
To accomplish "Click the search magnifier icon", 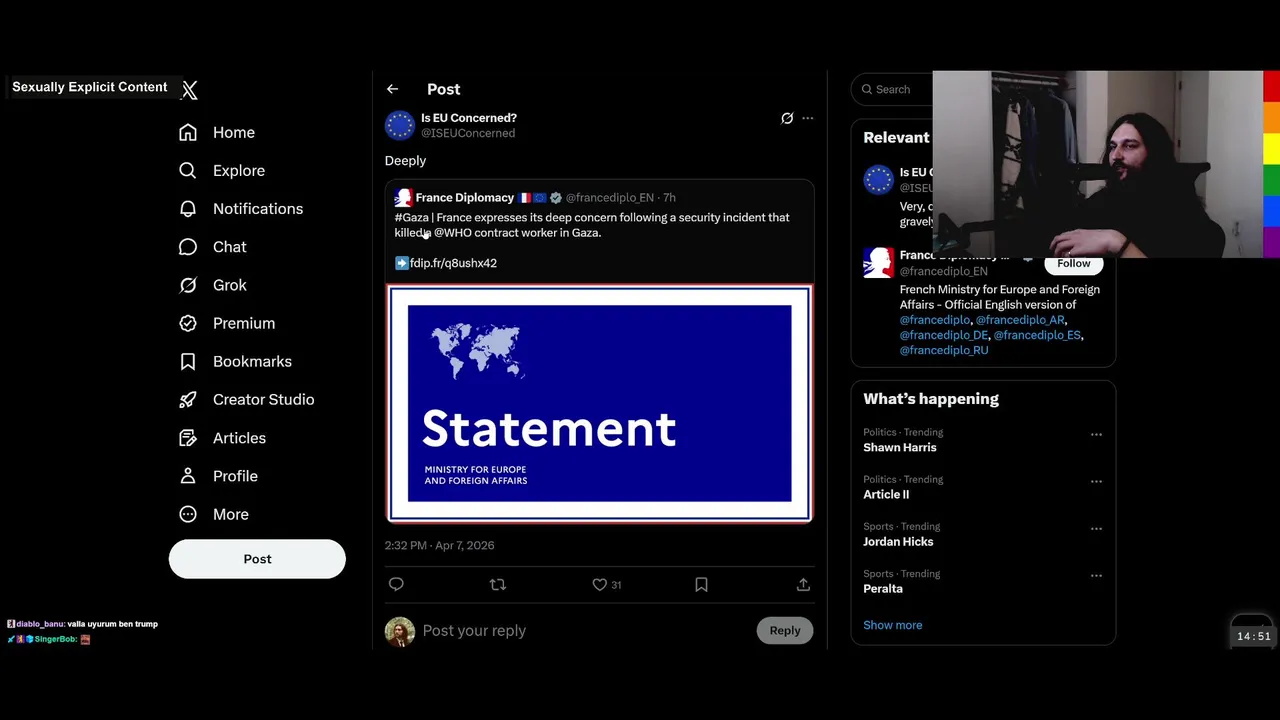I will [867, 89].
